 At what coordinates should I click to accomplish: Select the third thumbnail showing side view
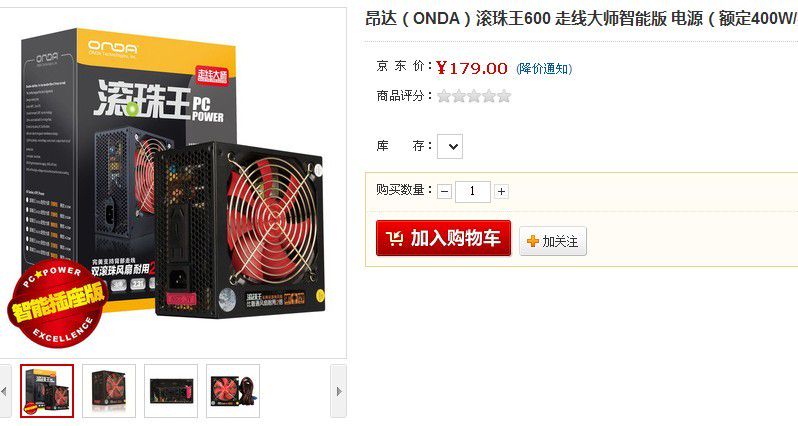(171, 391)
